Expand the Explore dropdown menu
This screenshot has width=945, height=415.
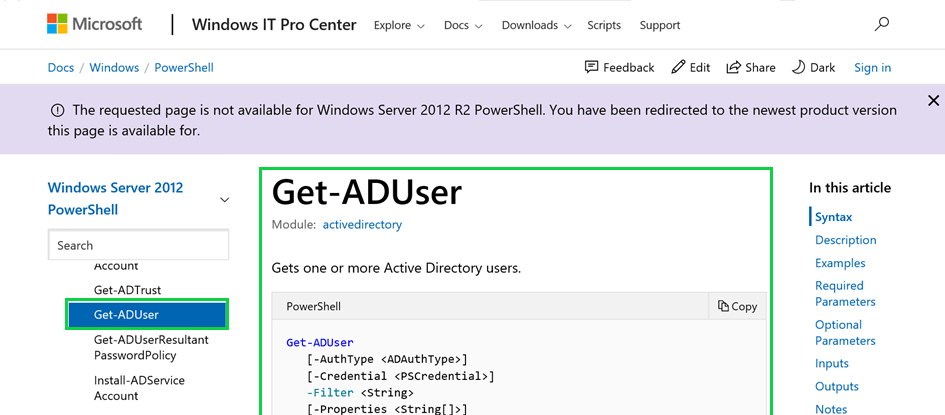click(399, 25)
